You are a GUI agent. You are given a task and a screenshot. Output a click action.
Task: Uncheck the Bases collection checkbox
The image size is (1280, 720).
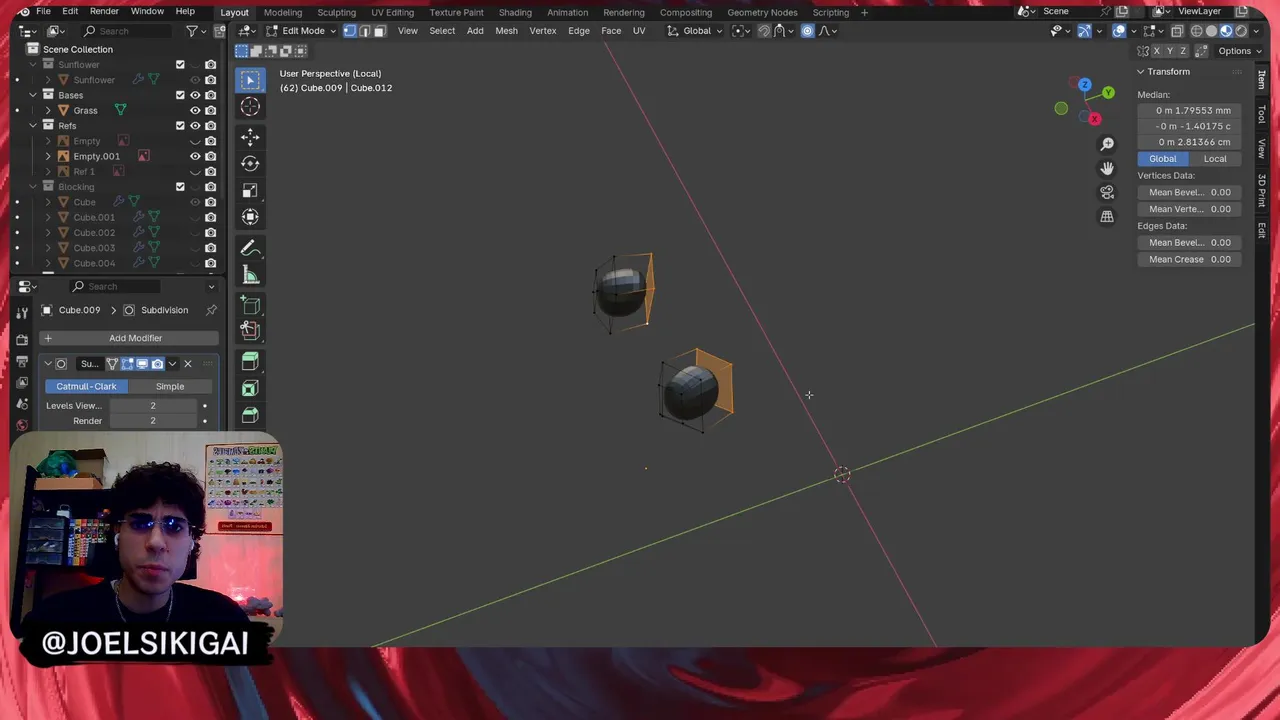180,95
